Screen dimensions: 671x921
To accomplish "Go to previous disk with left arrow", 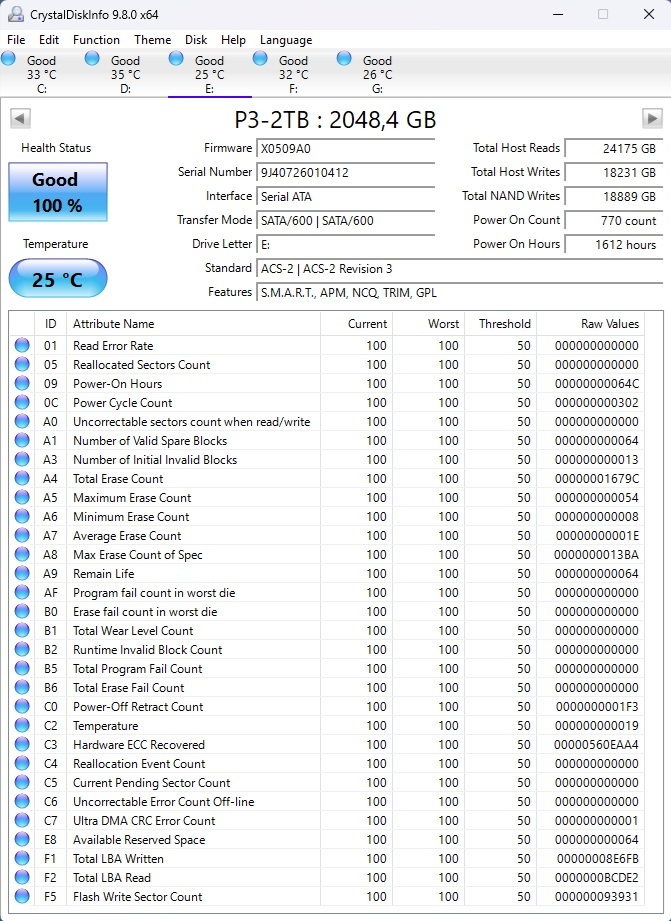I will coord(20,119).
